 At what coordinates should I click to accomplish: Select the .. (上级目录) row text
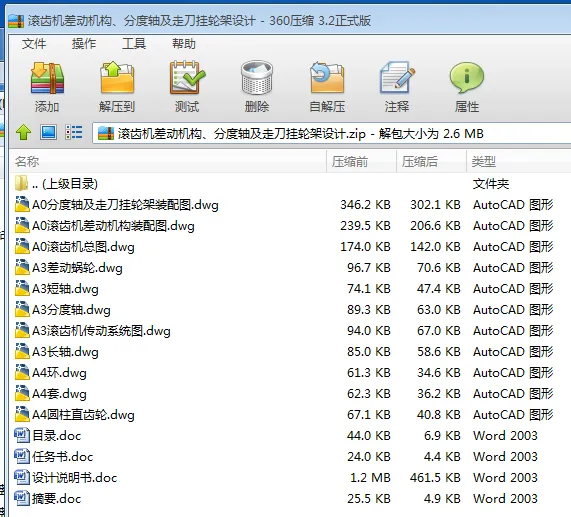point(65,183)
